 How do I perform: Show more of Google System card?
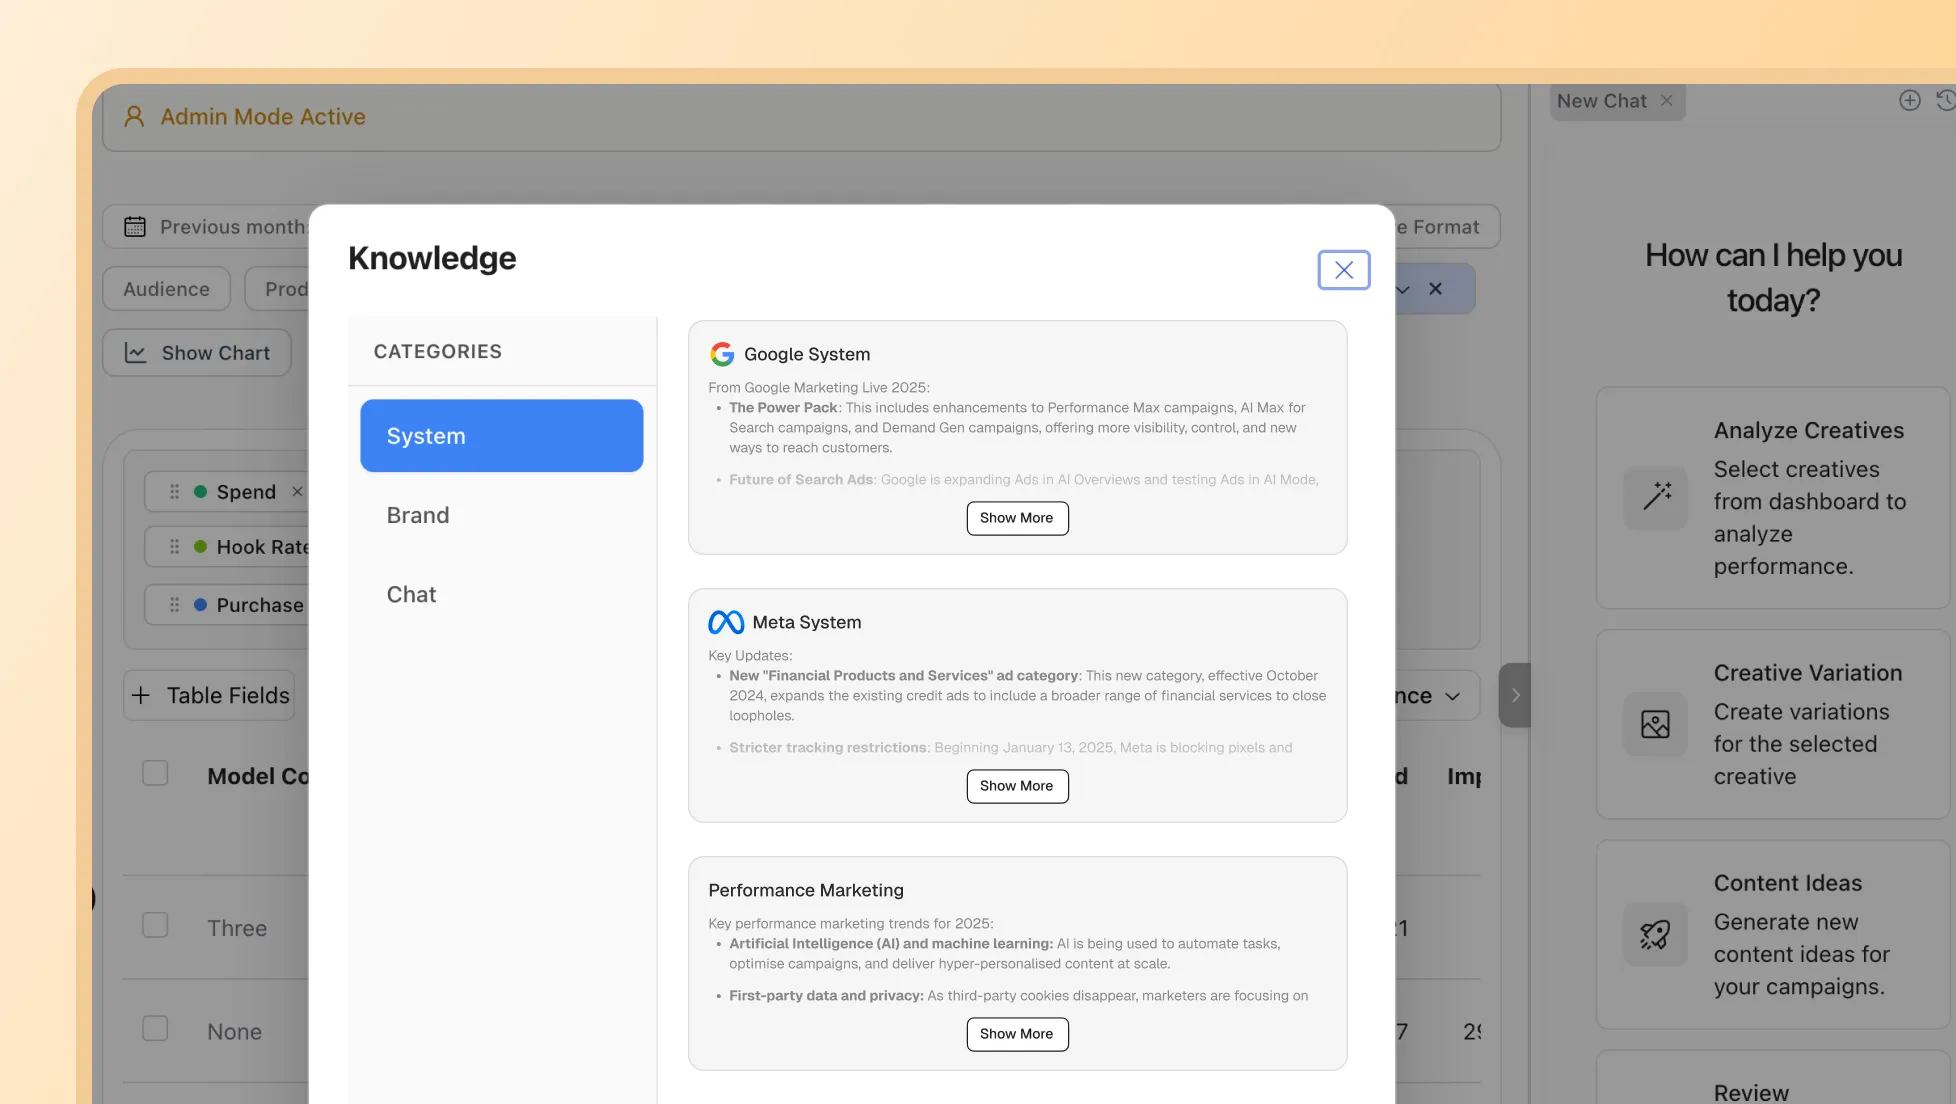(x=1017, y=518)
